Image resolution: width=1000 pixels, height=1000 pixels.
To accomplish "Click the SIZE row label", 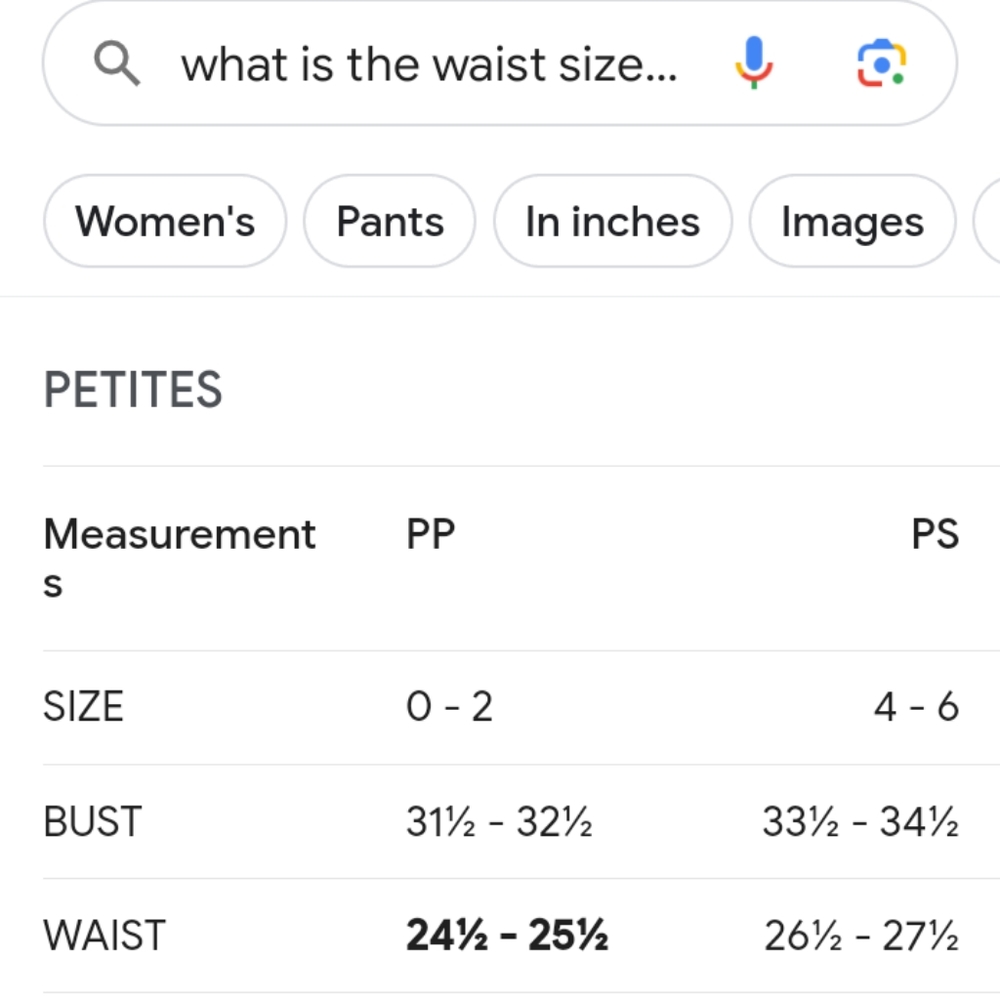I will 83,707.
